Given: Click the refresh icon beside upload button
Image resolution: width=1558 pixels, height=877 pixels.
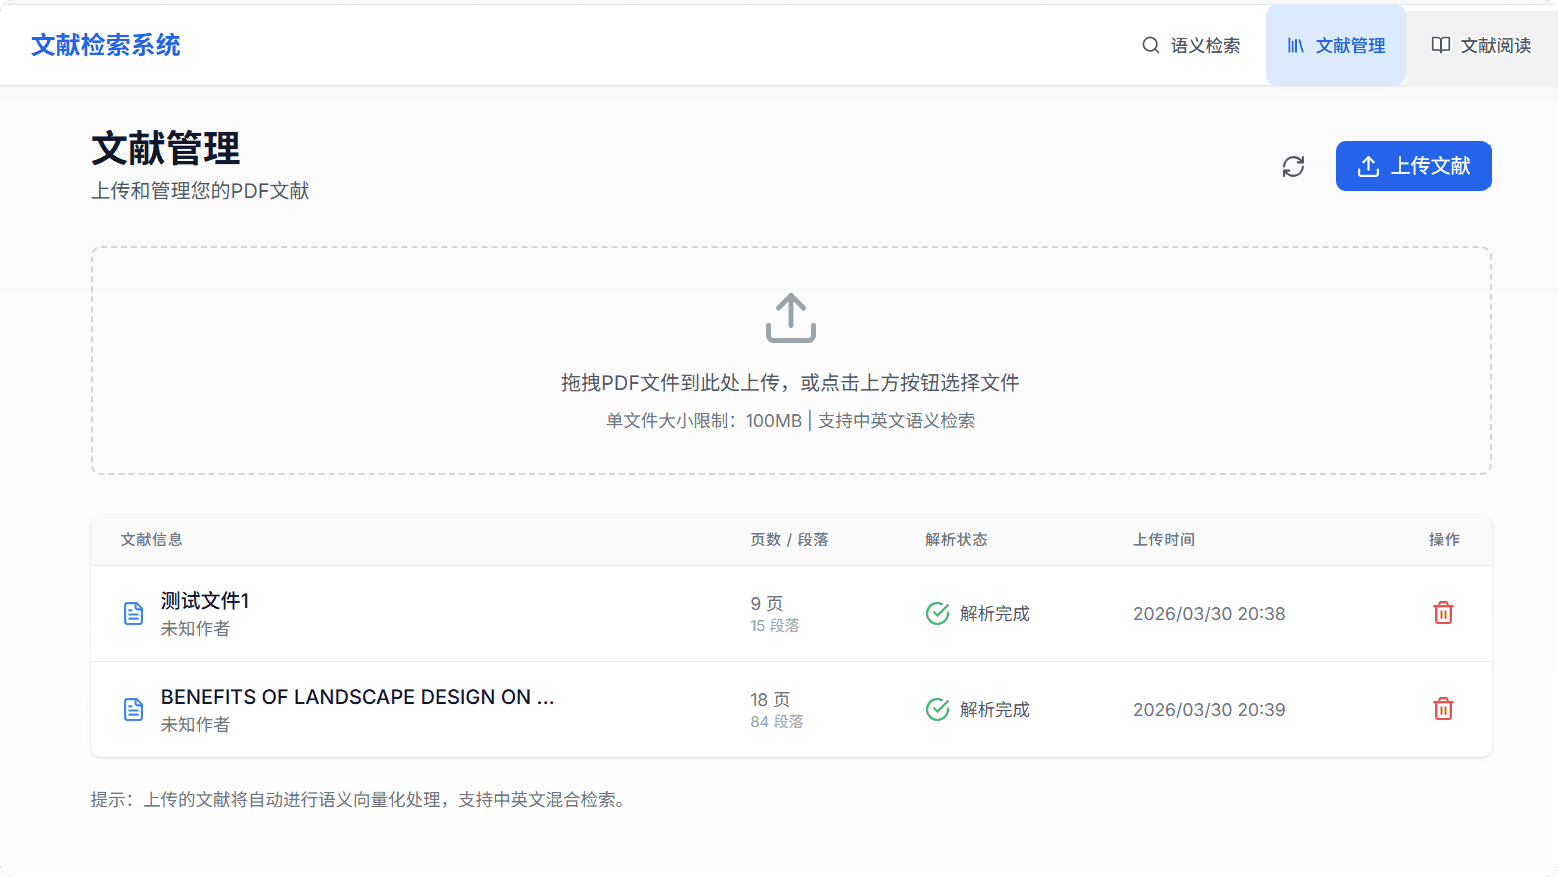Looking at the screenshot, I should pyautogui.click(x=1293, y=166).
